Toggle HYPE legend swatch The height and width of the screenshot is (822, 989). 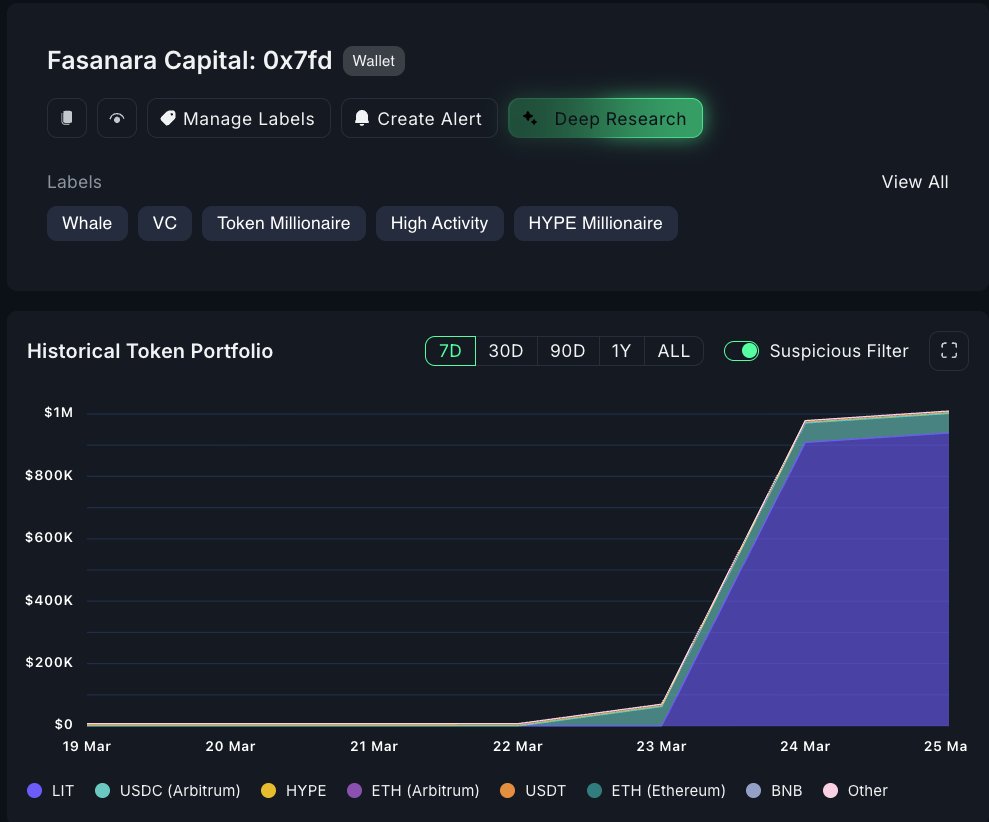tap(268, 790)
